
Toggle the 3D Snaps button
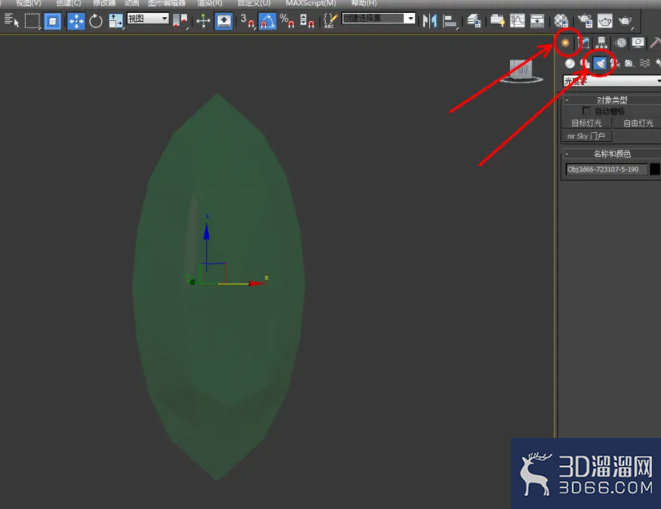[x=247, y=21]
